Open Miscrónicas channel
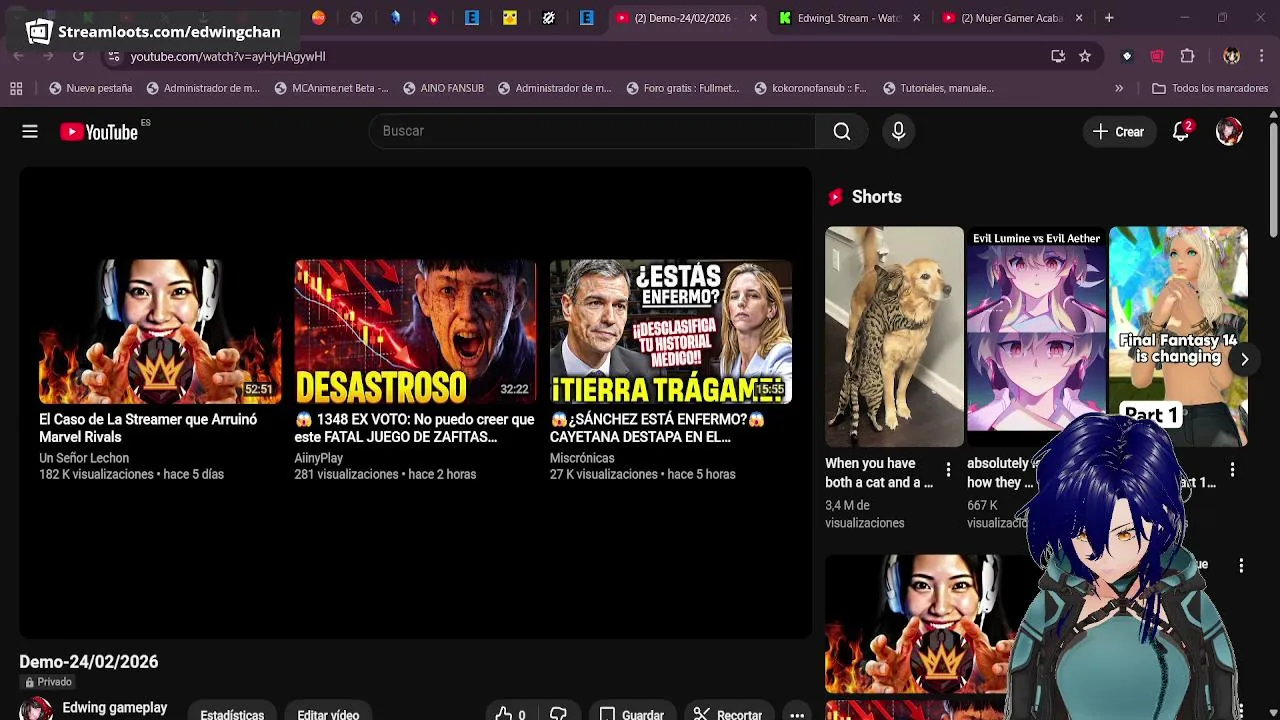The width and height of the screenshot is (1280, 720). tap(582, 458)
